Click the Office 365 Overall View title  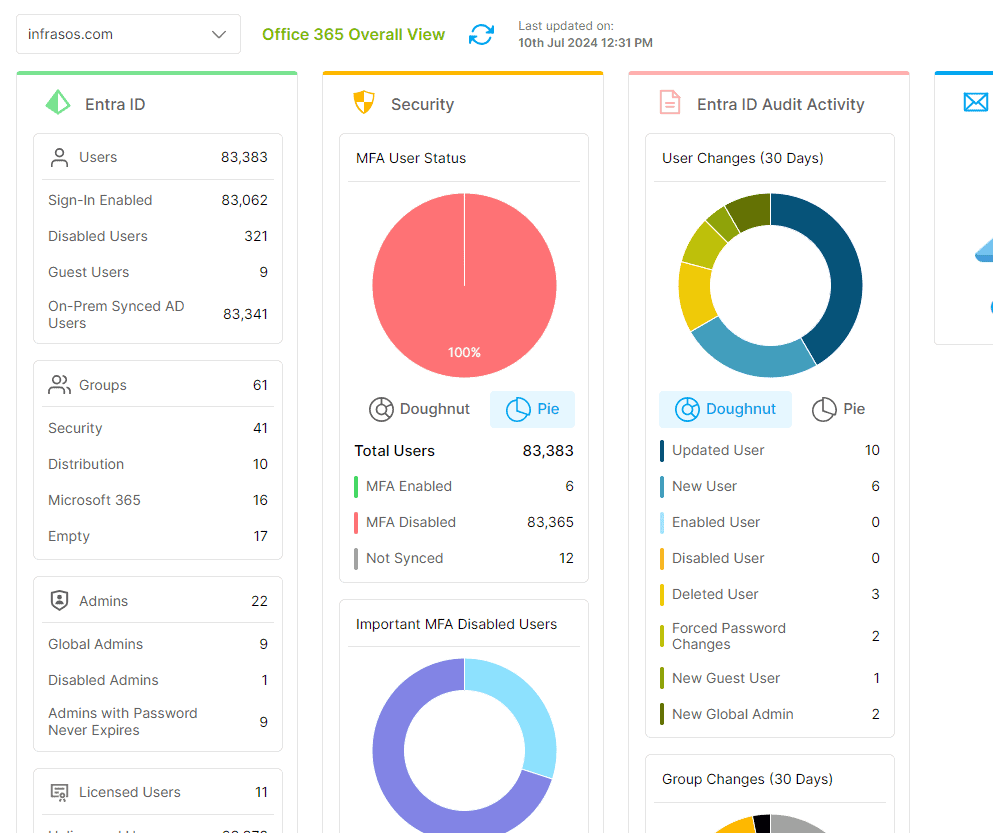353,34
